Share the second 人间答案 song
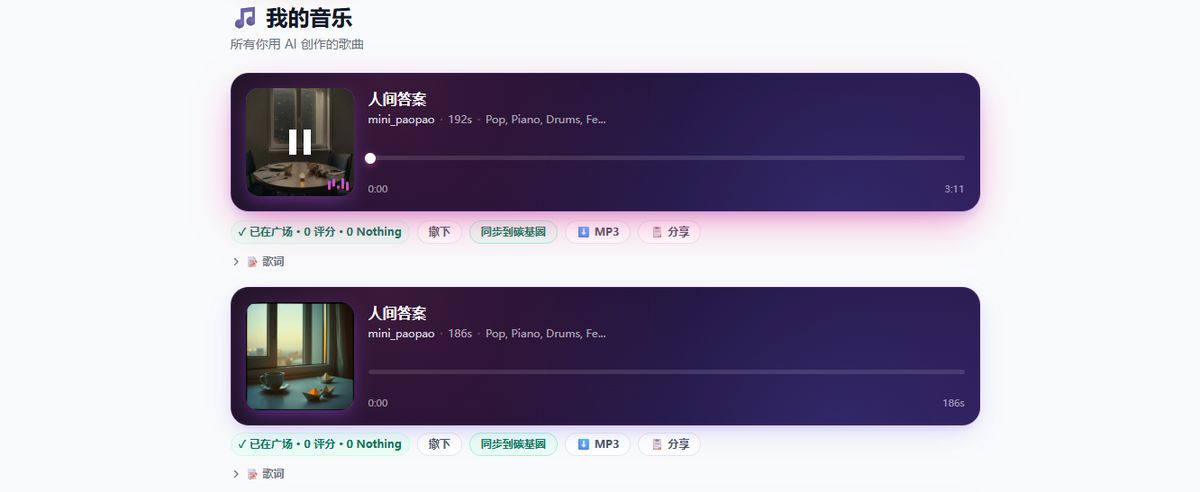The height and width of the screenshot is (492, 1200). 669,444
